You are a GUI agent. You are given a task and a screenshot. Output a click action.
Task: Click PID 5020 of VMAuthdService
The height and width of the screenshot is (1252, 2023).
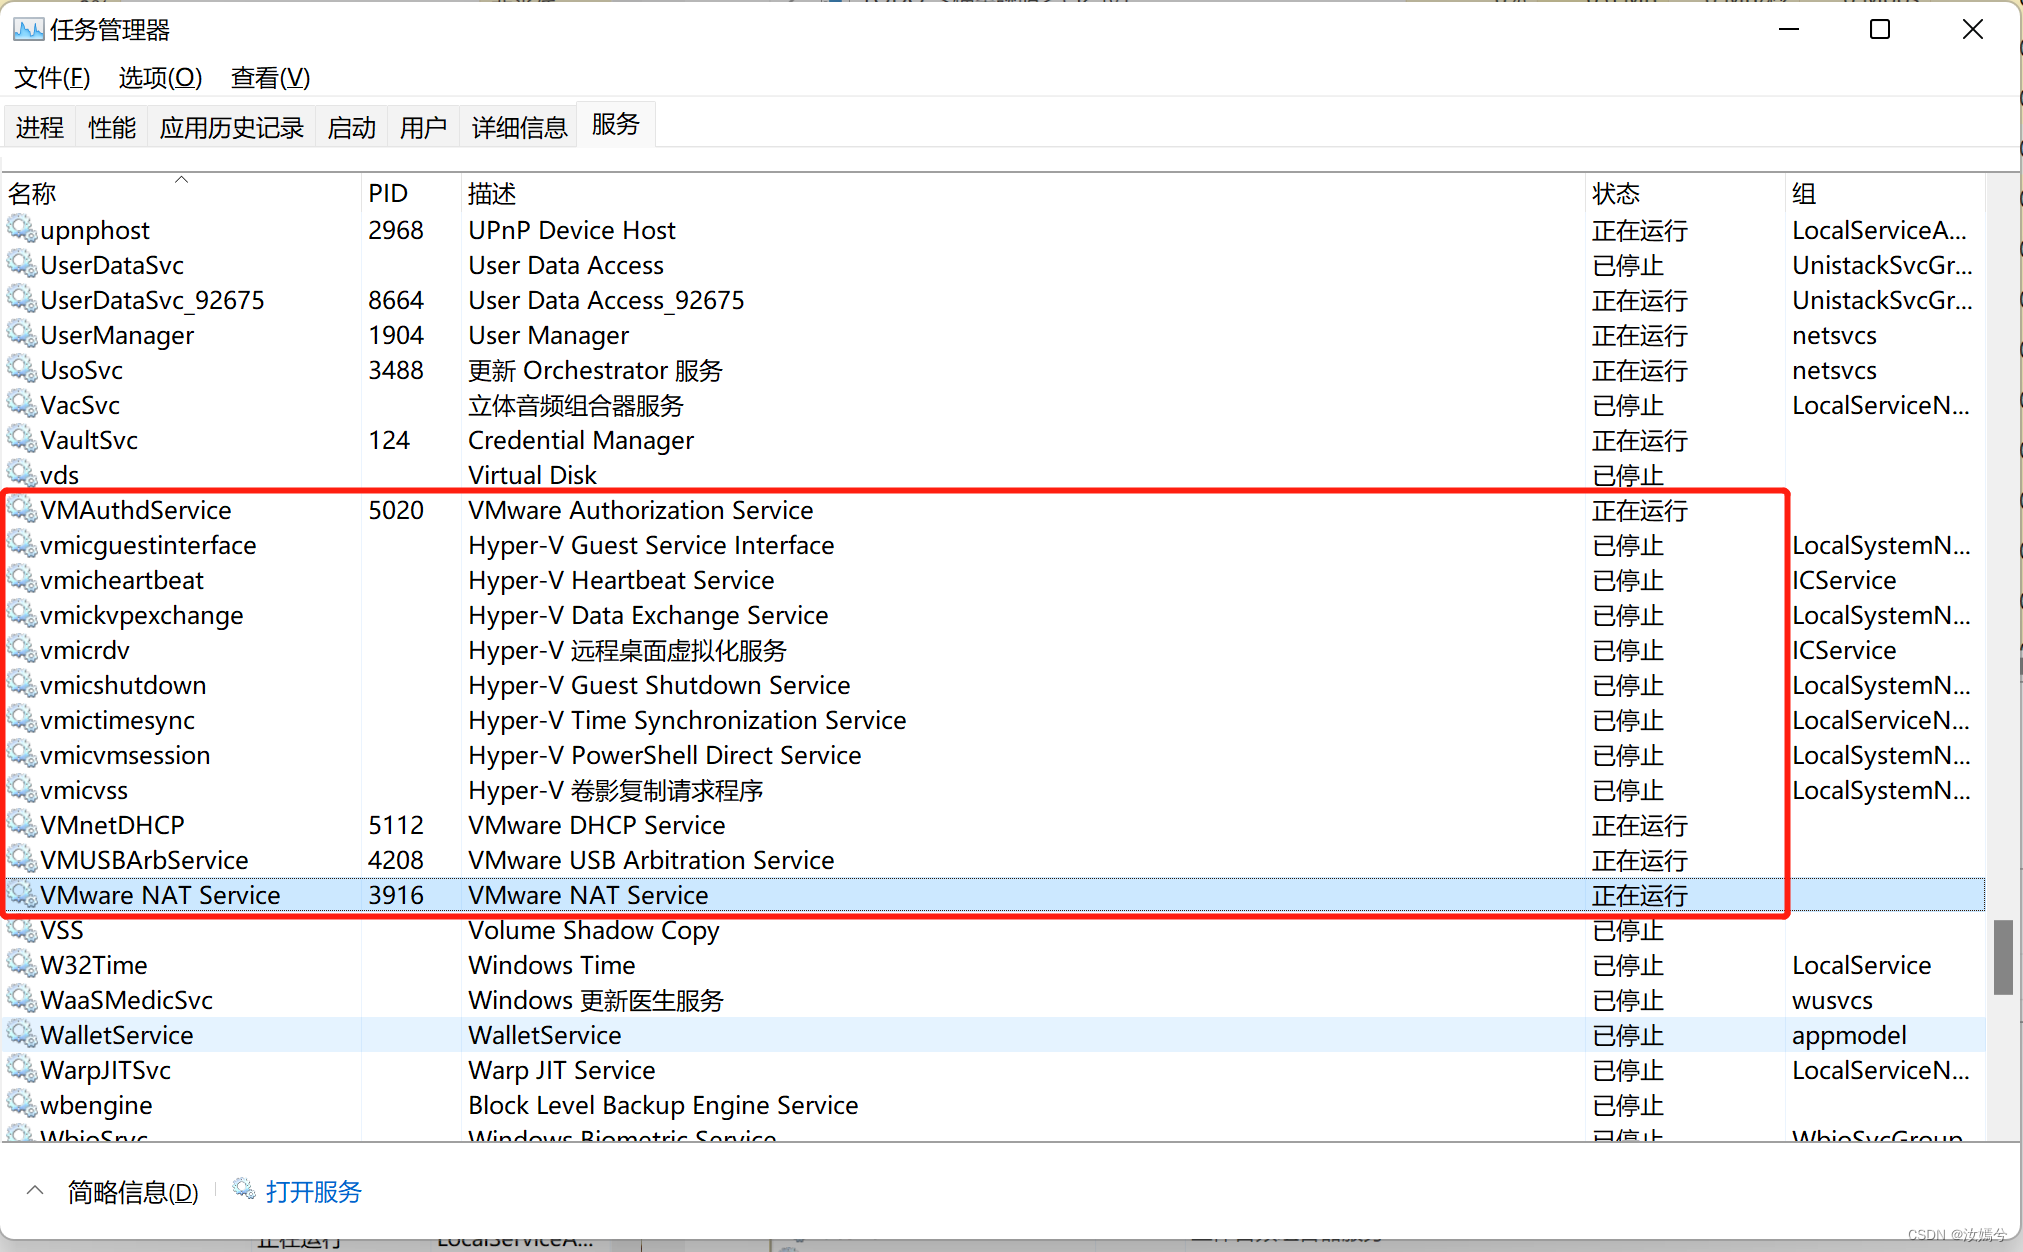point(396,510)
